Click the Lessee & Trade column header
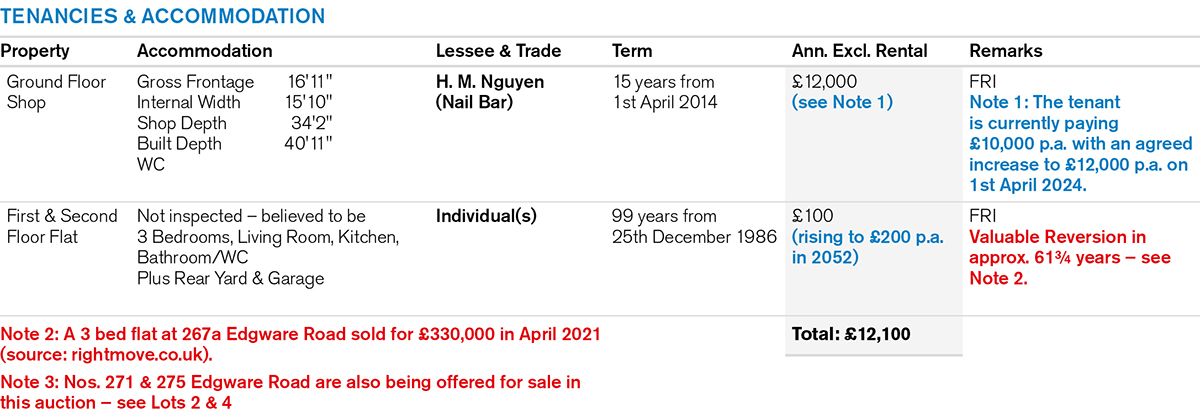 (498, 51)
